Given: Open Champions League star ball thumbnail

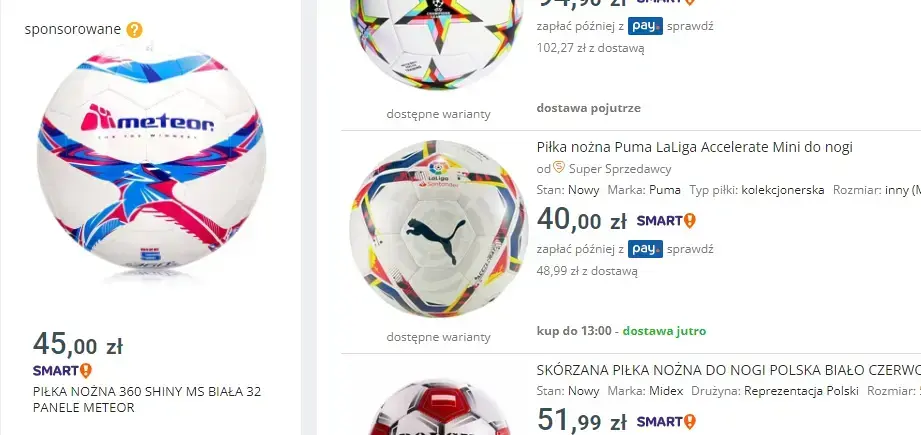Looking at the screenshot, I should [x=438, y=44].
